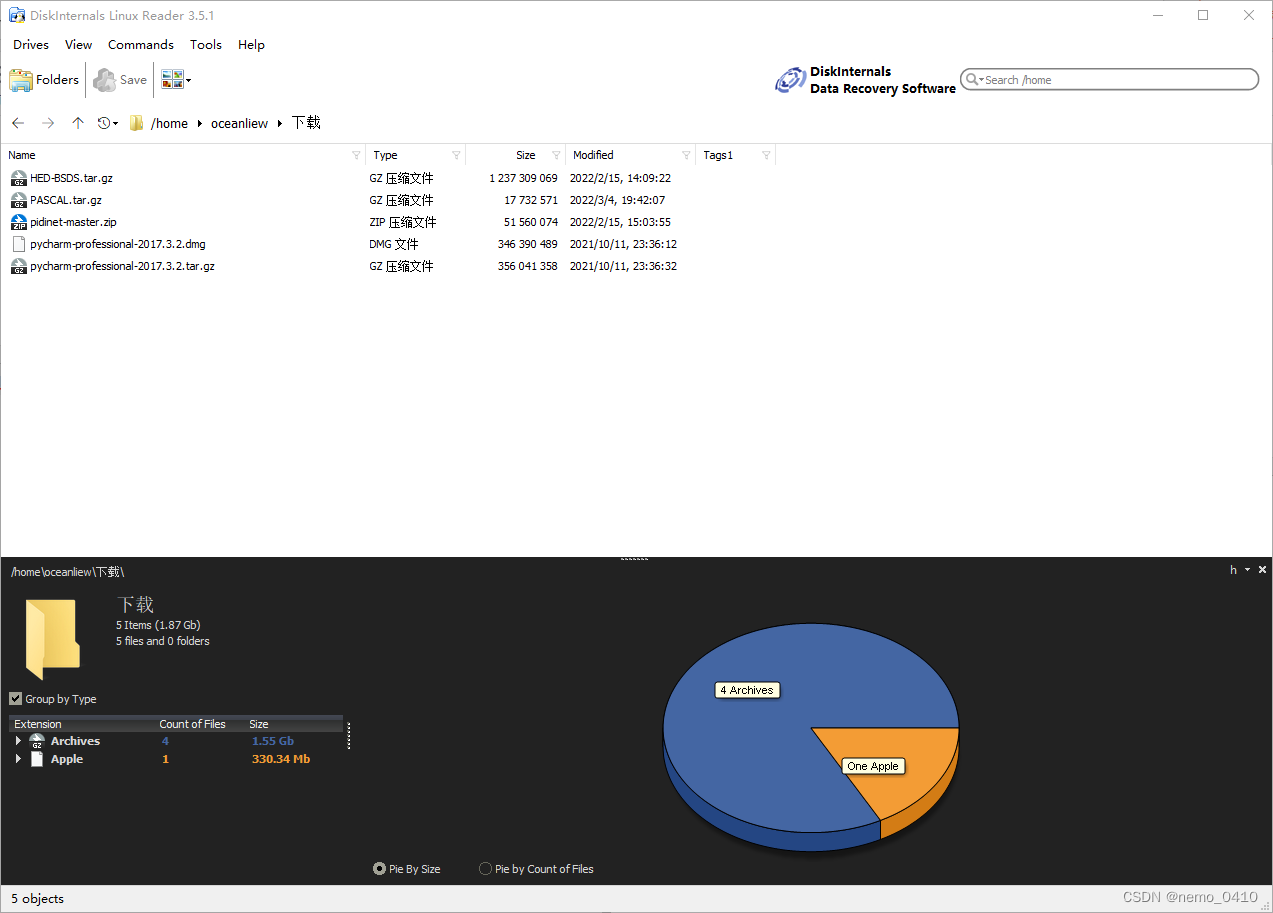Open the Tools menu
This screenshot has height=913, width=1273.
click(206, 45)
